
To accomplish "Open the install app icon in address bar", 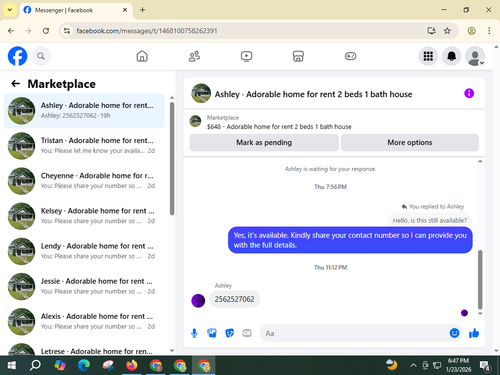I will click(x=431, y=31).
